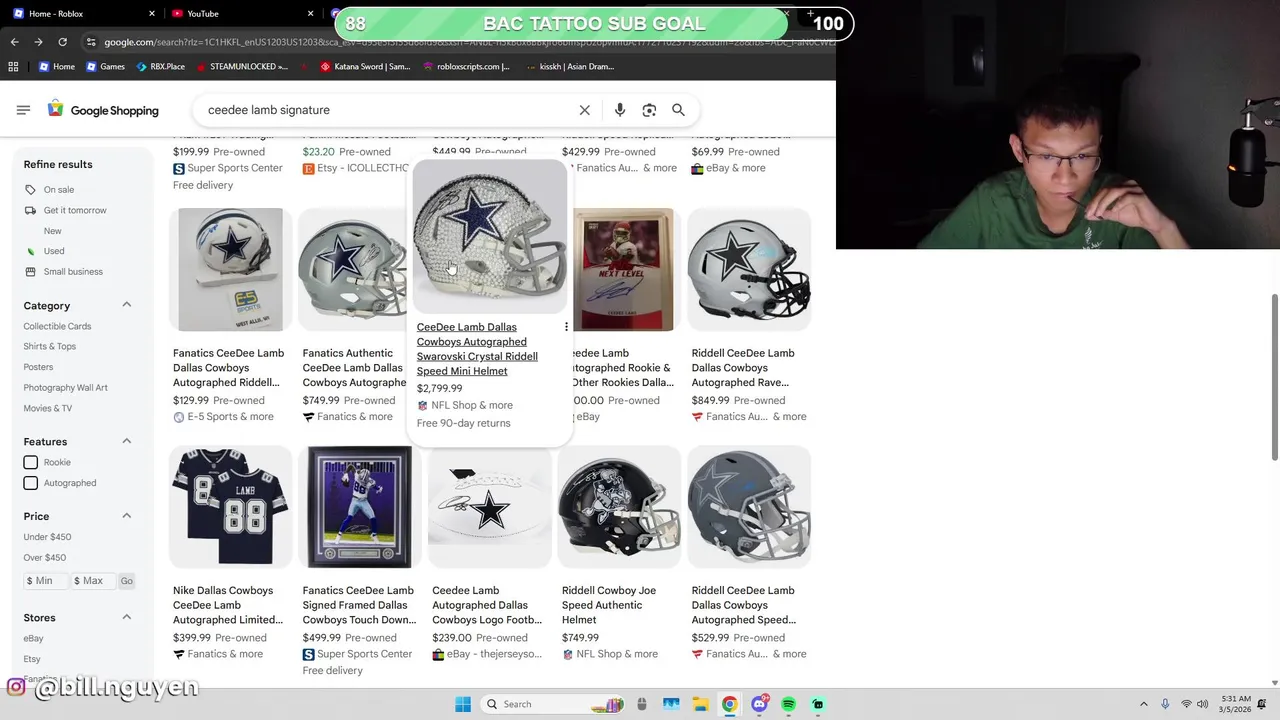
Task: Open the STEAMUNLOCKED bookmark
Action: (x=242, y=67)
